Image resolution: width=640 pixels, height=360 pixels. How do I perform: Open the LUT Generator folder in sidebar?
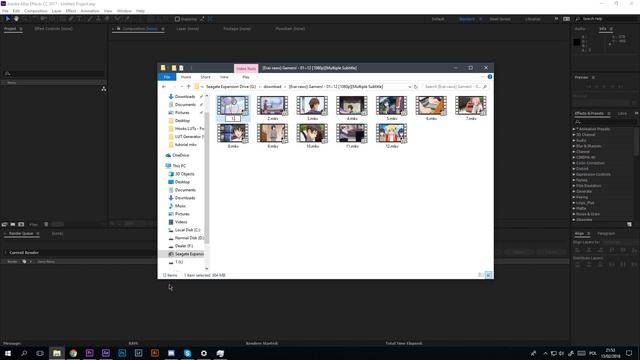click(187, 137)
